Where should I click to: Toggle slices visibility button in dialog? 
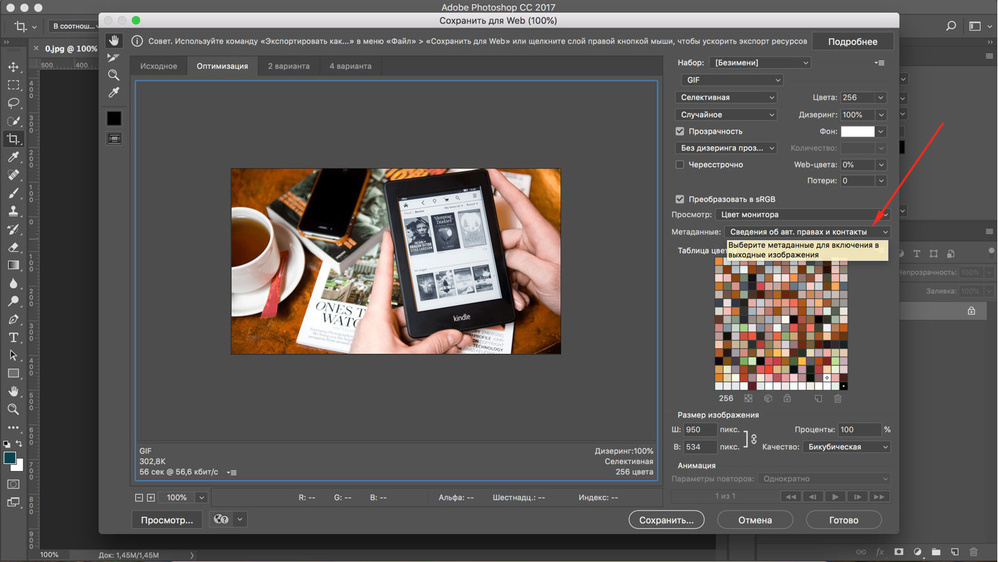point(114,139)
